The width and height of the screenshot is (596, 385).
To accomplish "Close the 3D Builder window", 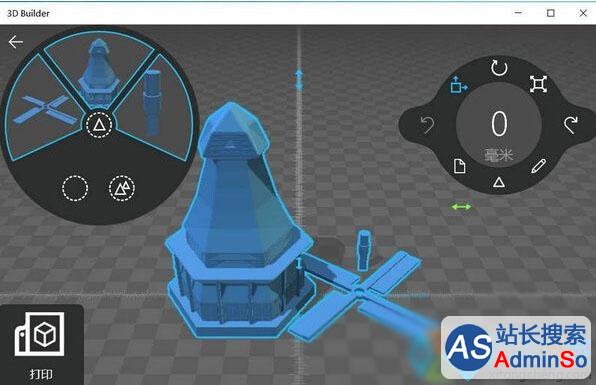I will click(583, 13).
